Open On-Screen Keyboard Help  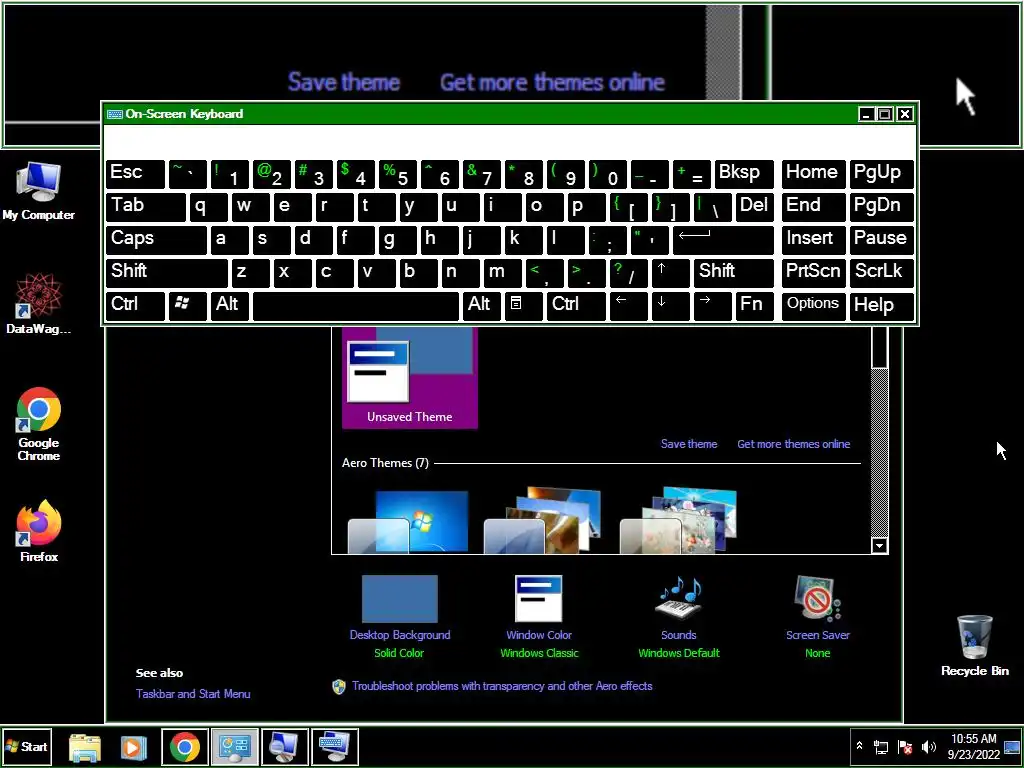coord(882,304)
